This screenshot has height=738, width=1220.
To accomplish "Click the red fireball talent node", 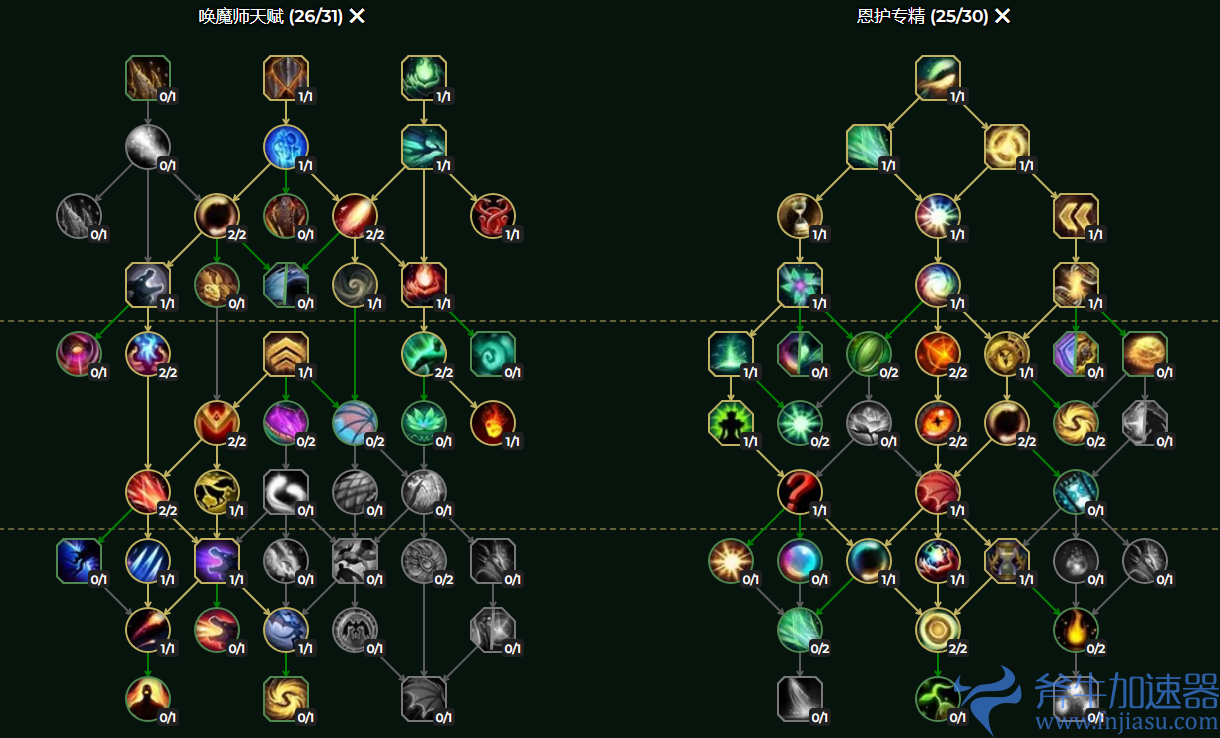I will (493, 423).
